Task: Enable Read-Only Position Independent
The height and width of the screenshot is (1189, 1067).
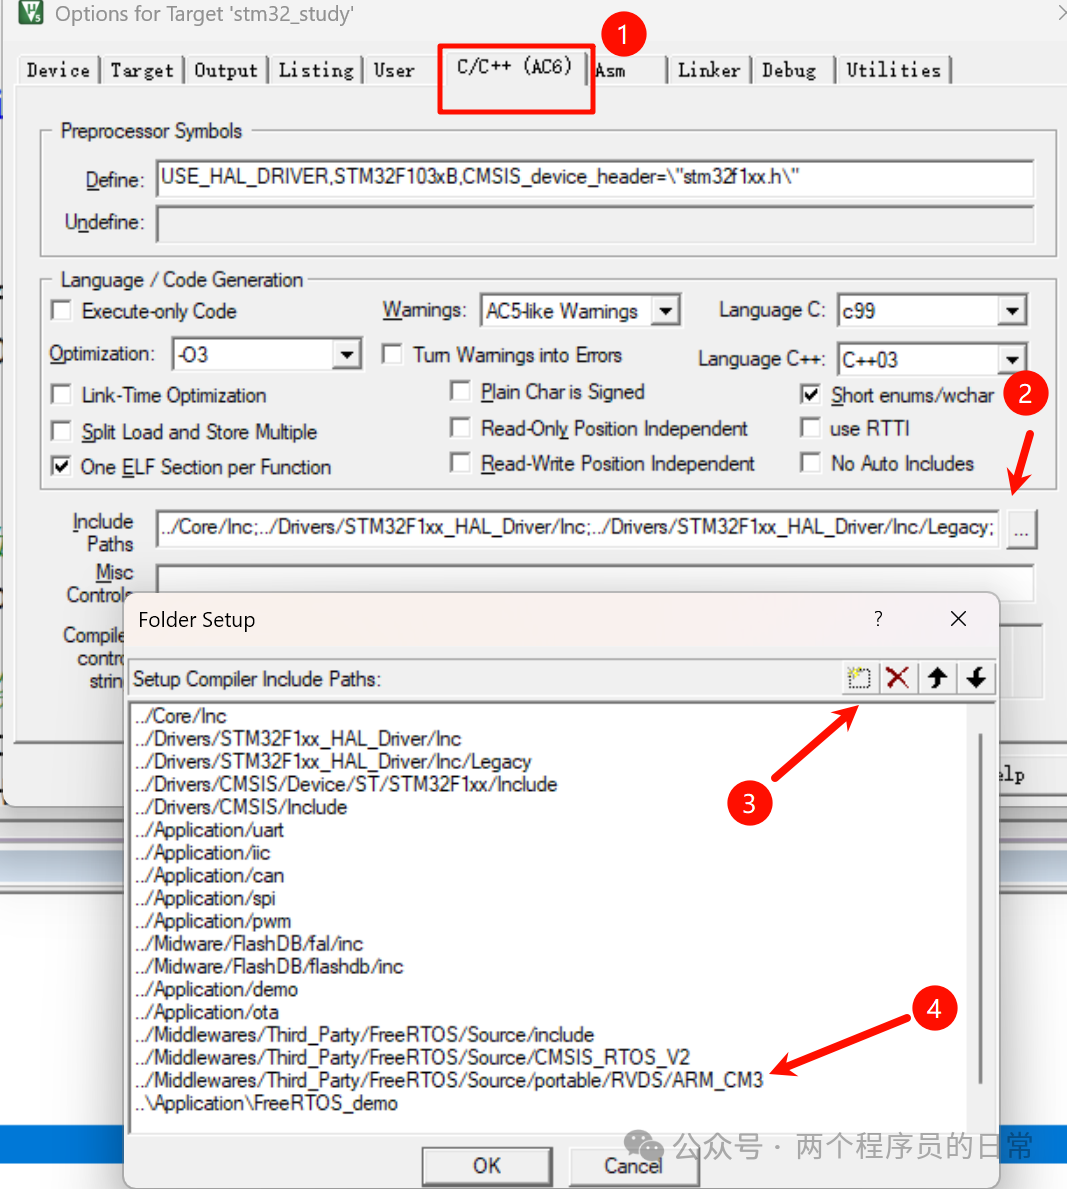Action: click(x=460, y=428)
